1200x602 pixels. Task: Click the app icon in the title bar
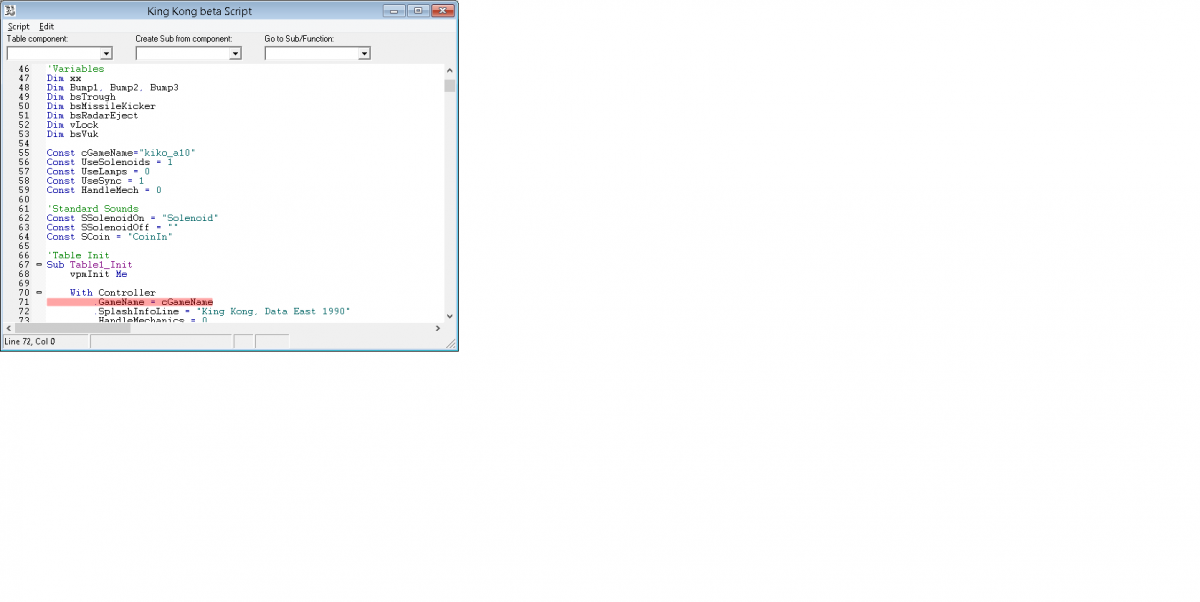tap(9, 10)
